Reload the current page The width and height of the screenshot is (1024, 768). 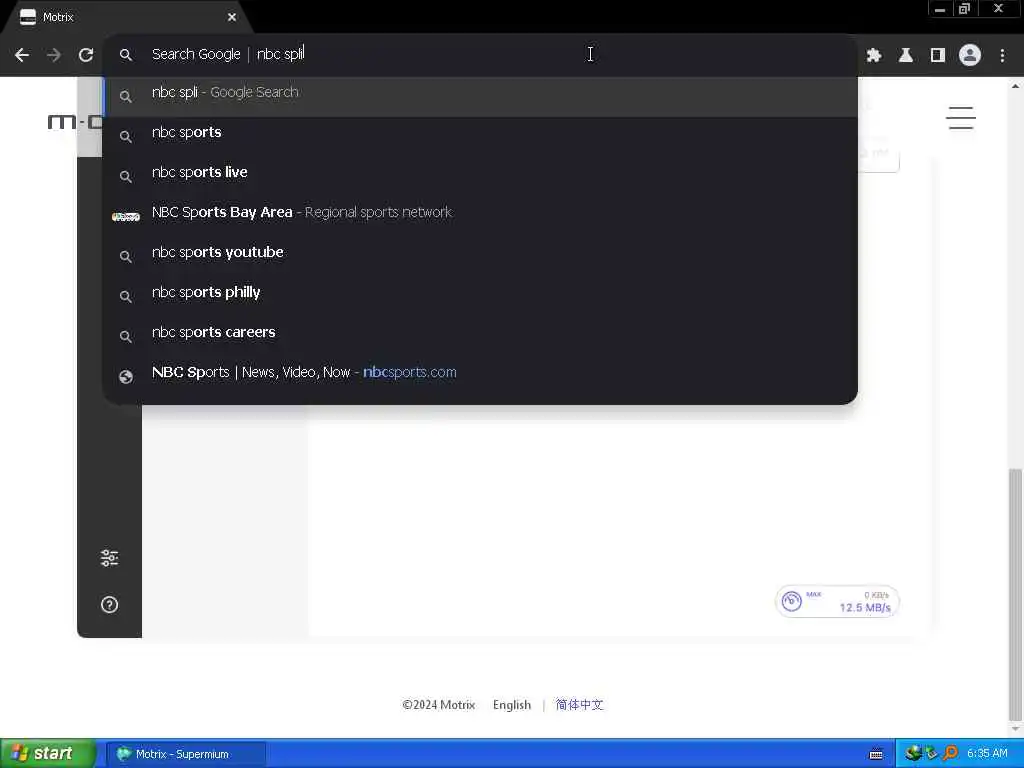(x=86, y=55)
